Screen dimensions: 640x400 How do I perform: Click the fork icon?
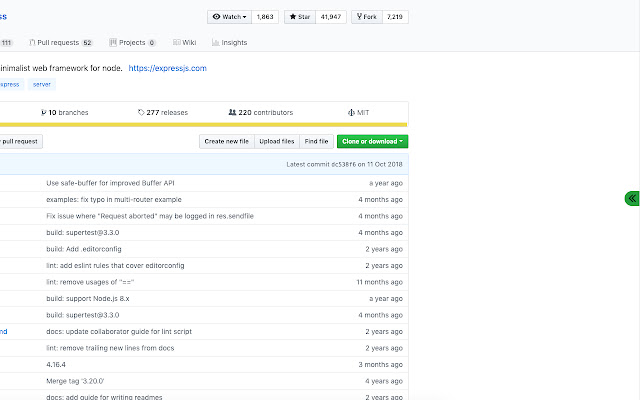pyautogui.click(x=359, y=16)
